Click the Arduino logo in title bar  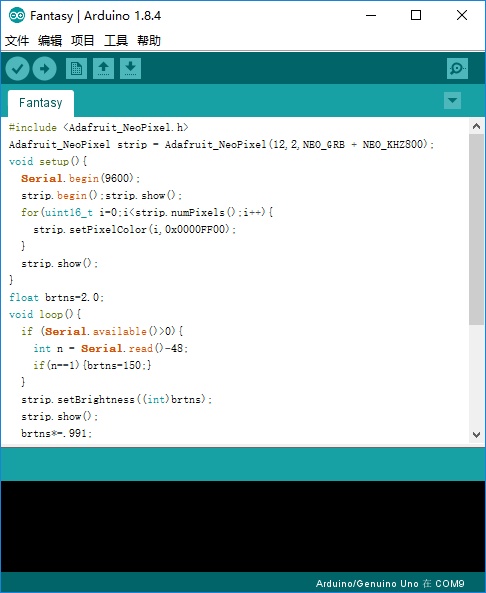point(17,16)
